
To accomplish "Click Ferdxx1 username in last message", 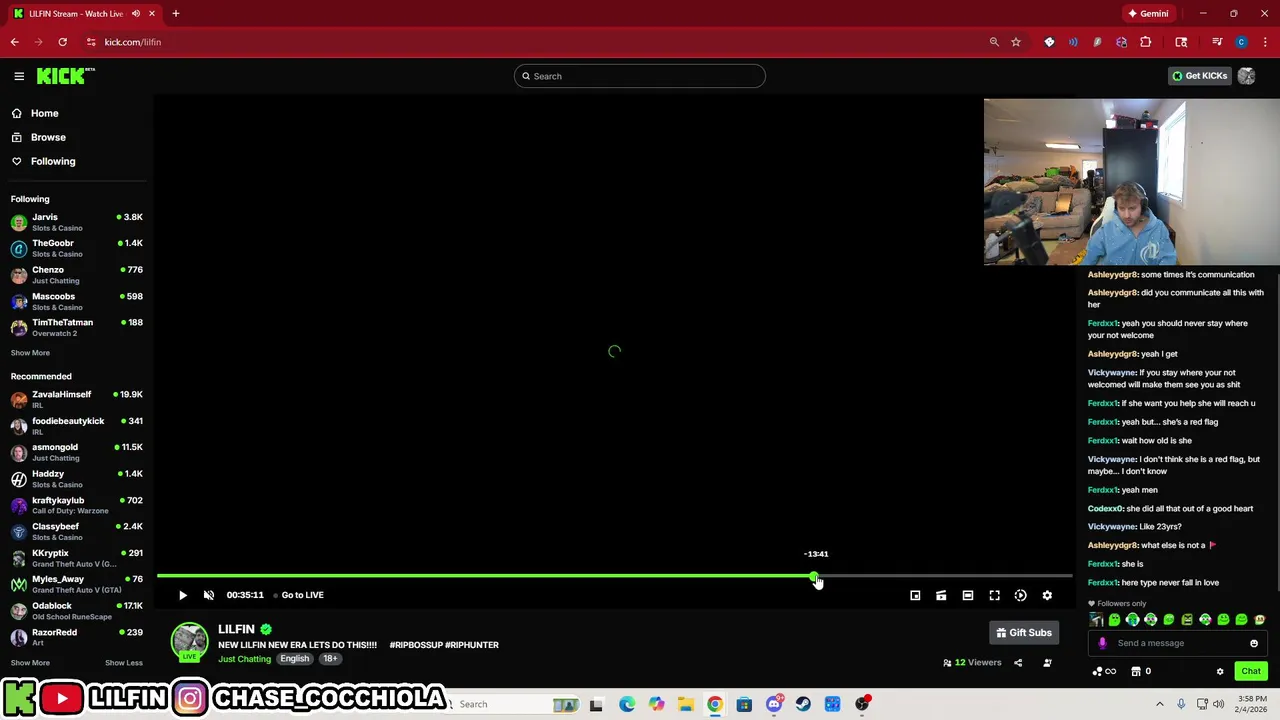I will coord(1102,582).
